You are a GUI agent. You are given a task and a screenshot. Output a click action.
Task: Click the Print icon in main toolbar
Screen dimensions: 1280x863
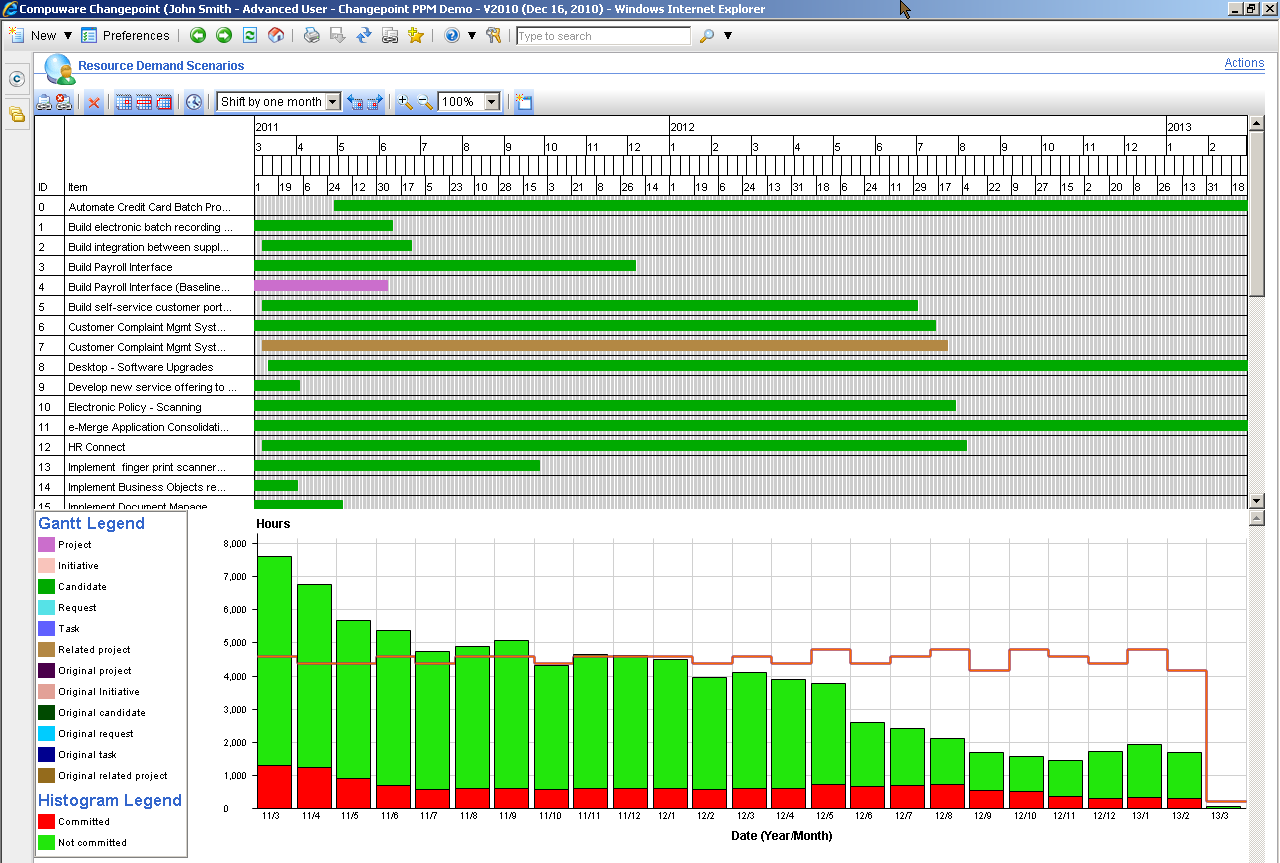pos(312,35)
